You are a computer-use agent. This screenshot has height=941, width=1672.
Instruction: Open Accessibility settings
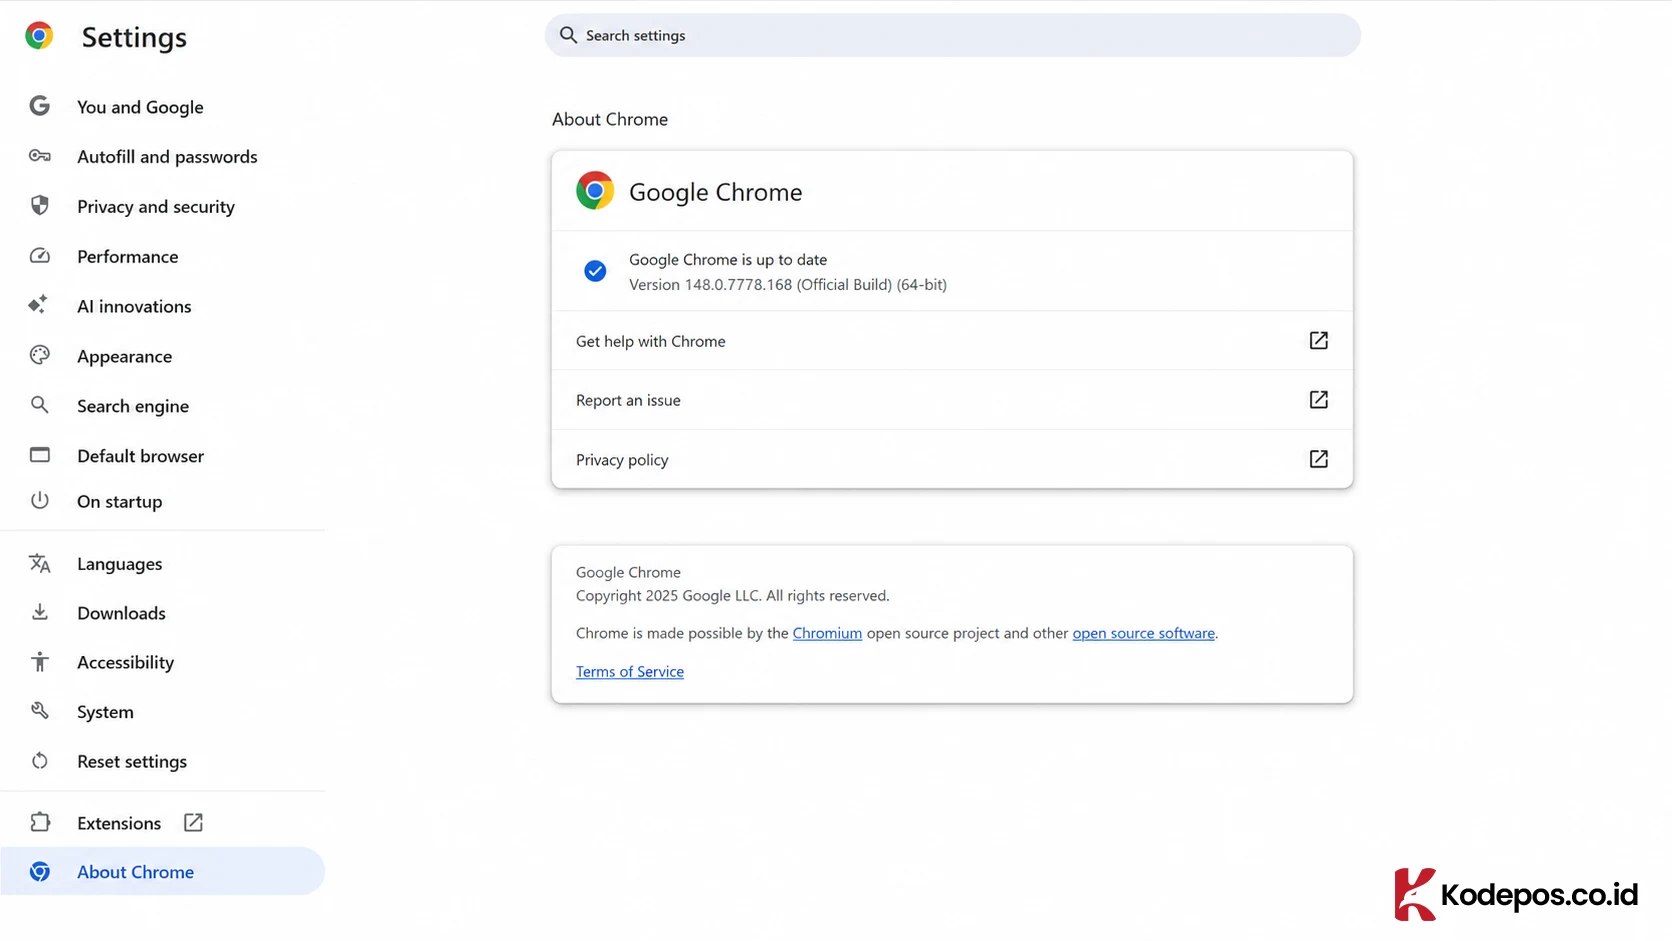point(126,663)
